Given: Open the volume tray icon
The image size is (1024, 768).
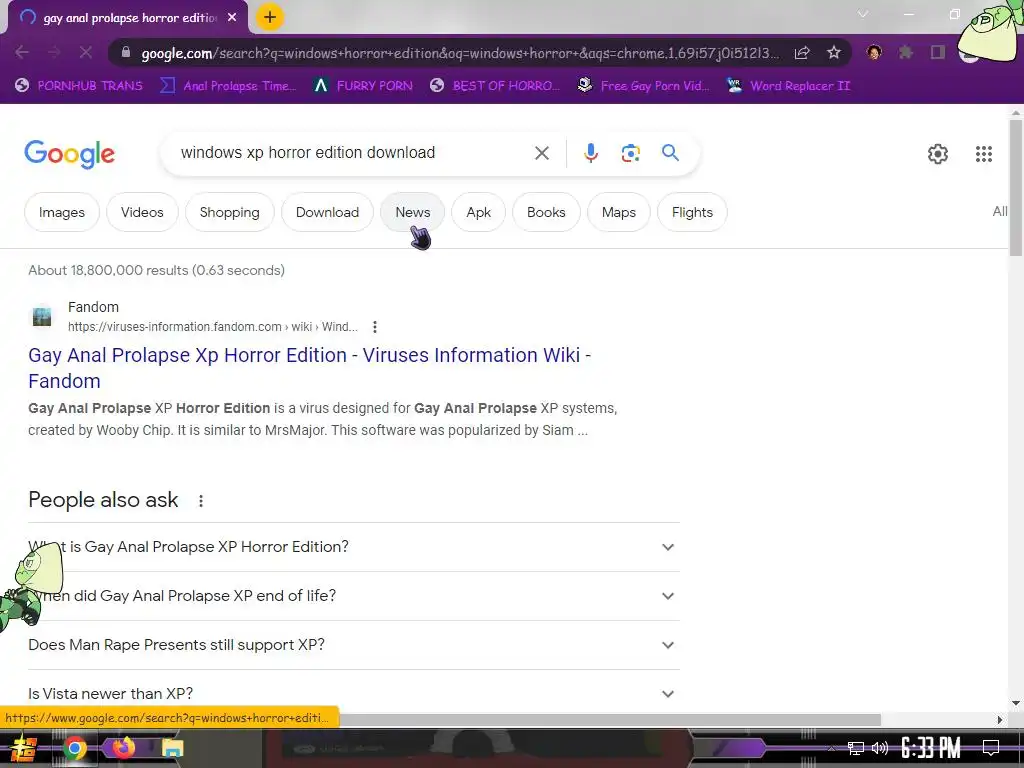Looking at the screenshot, I should pyautogui.click(x=880, y=748).
